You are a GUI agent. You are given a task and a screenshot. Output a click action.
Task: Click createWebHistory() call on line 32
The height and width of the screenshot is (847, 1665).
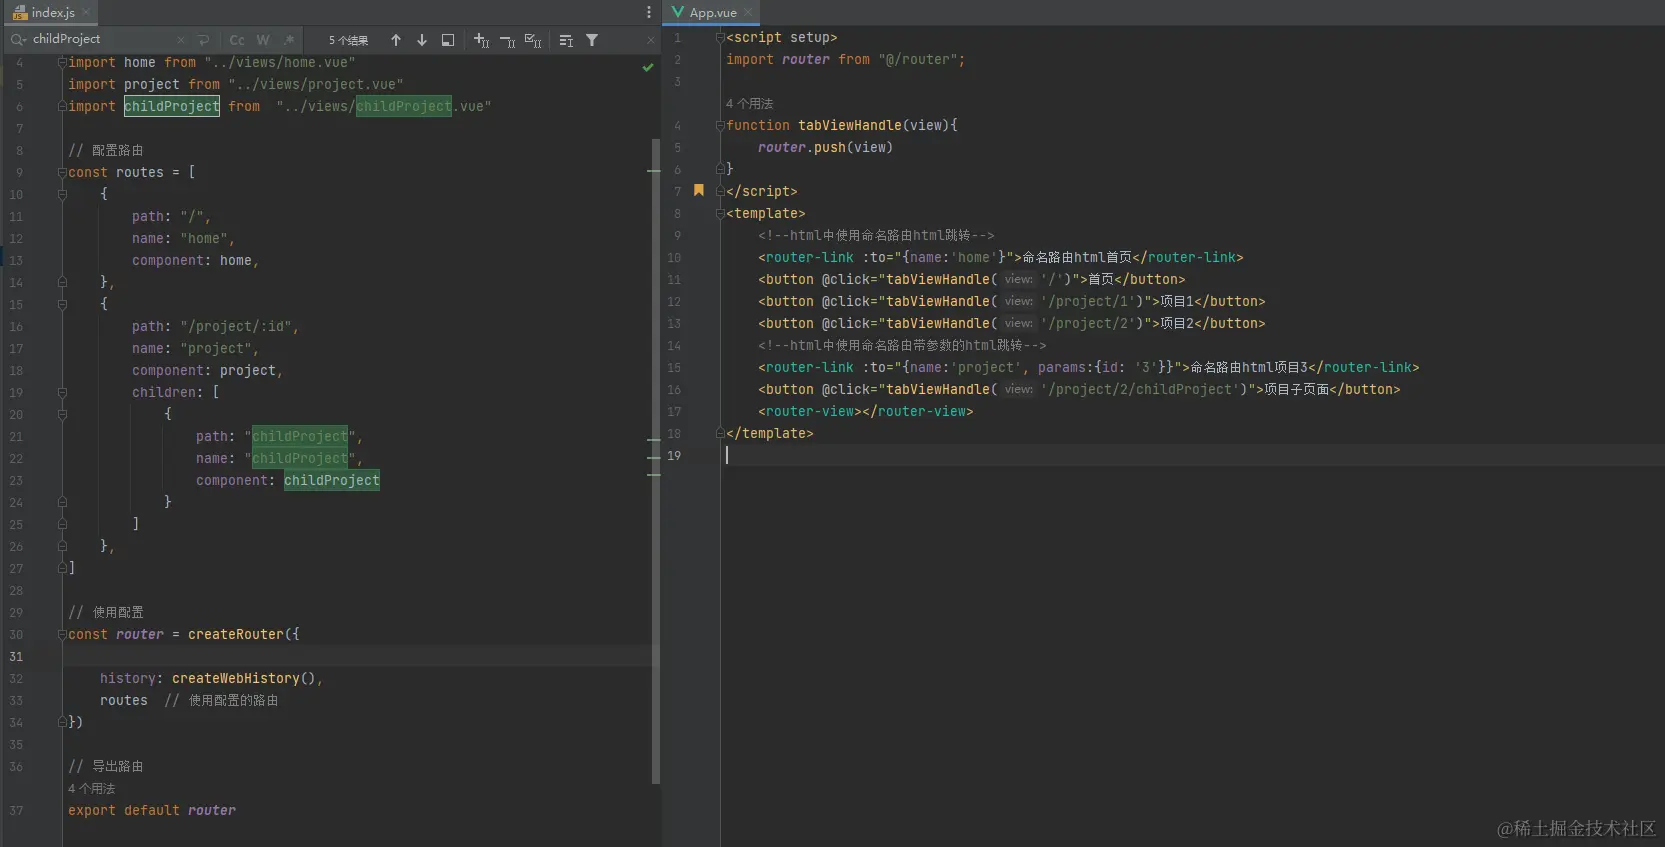[x=244, y=678]
